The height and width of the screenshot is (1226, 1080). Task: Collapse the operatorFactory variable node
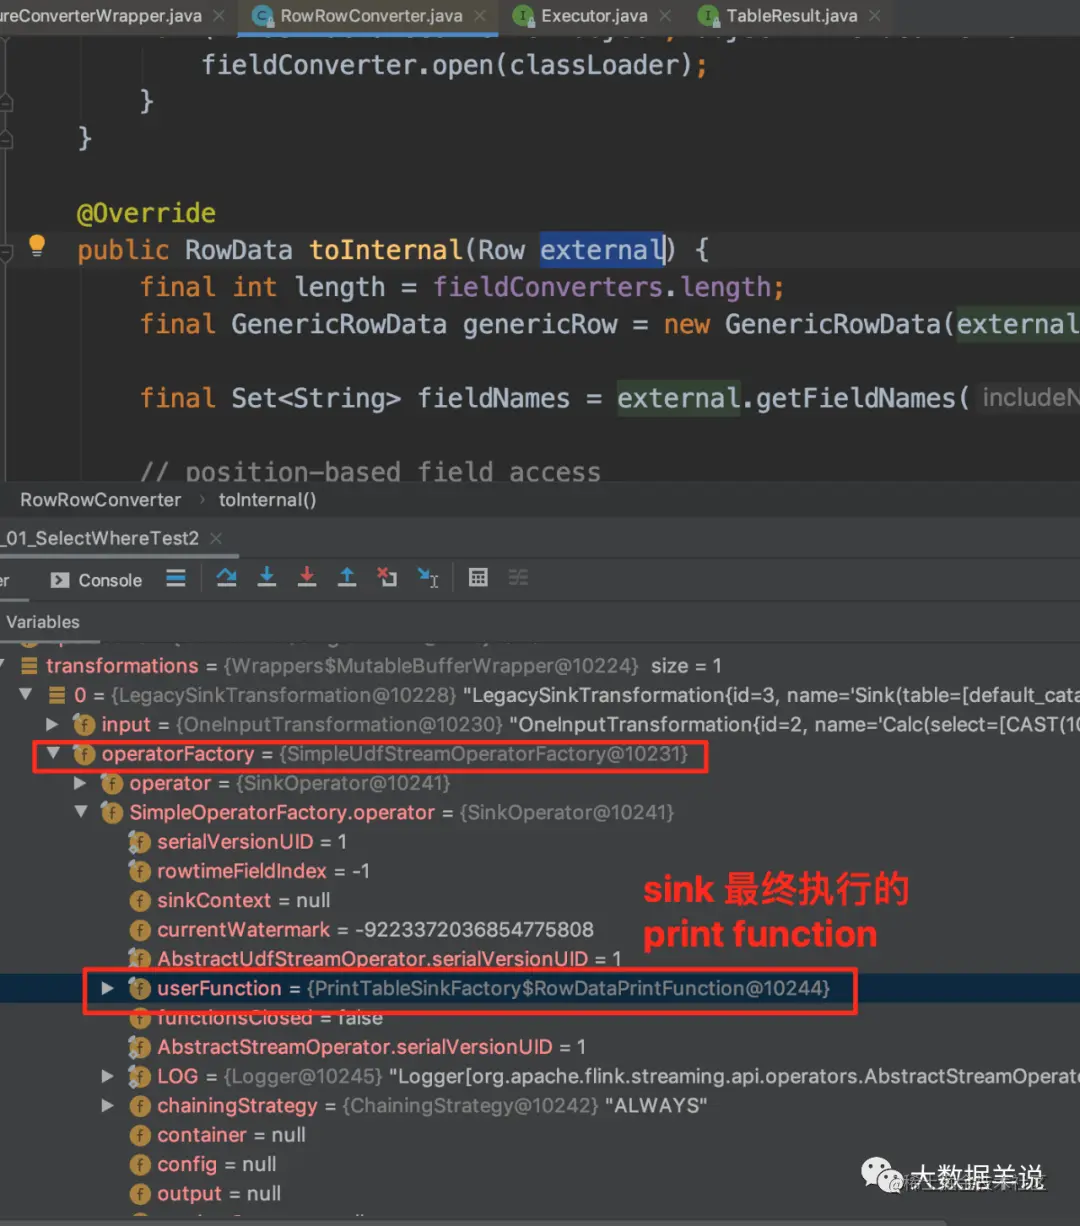pyautogui.click(x=53, y=754)
